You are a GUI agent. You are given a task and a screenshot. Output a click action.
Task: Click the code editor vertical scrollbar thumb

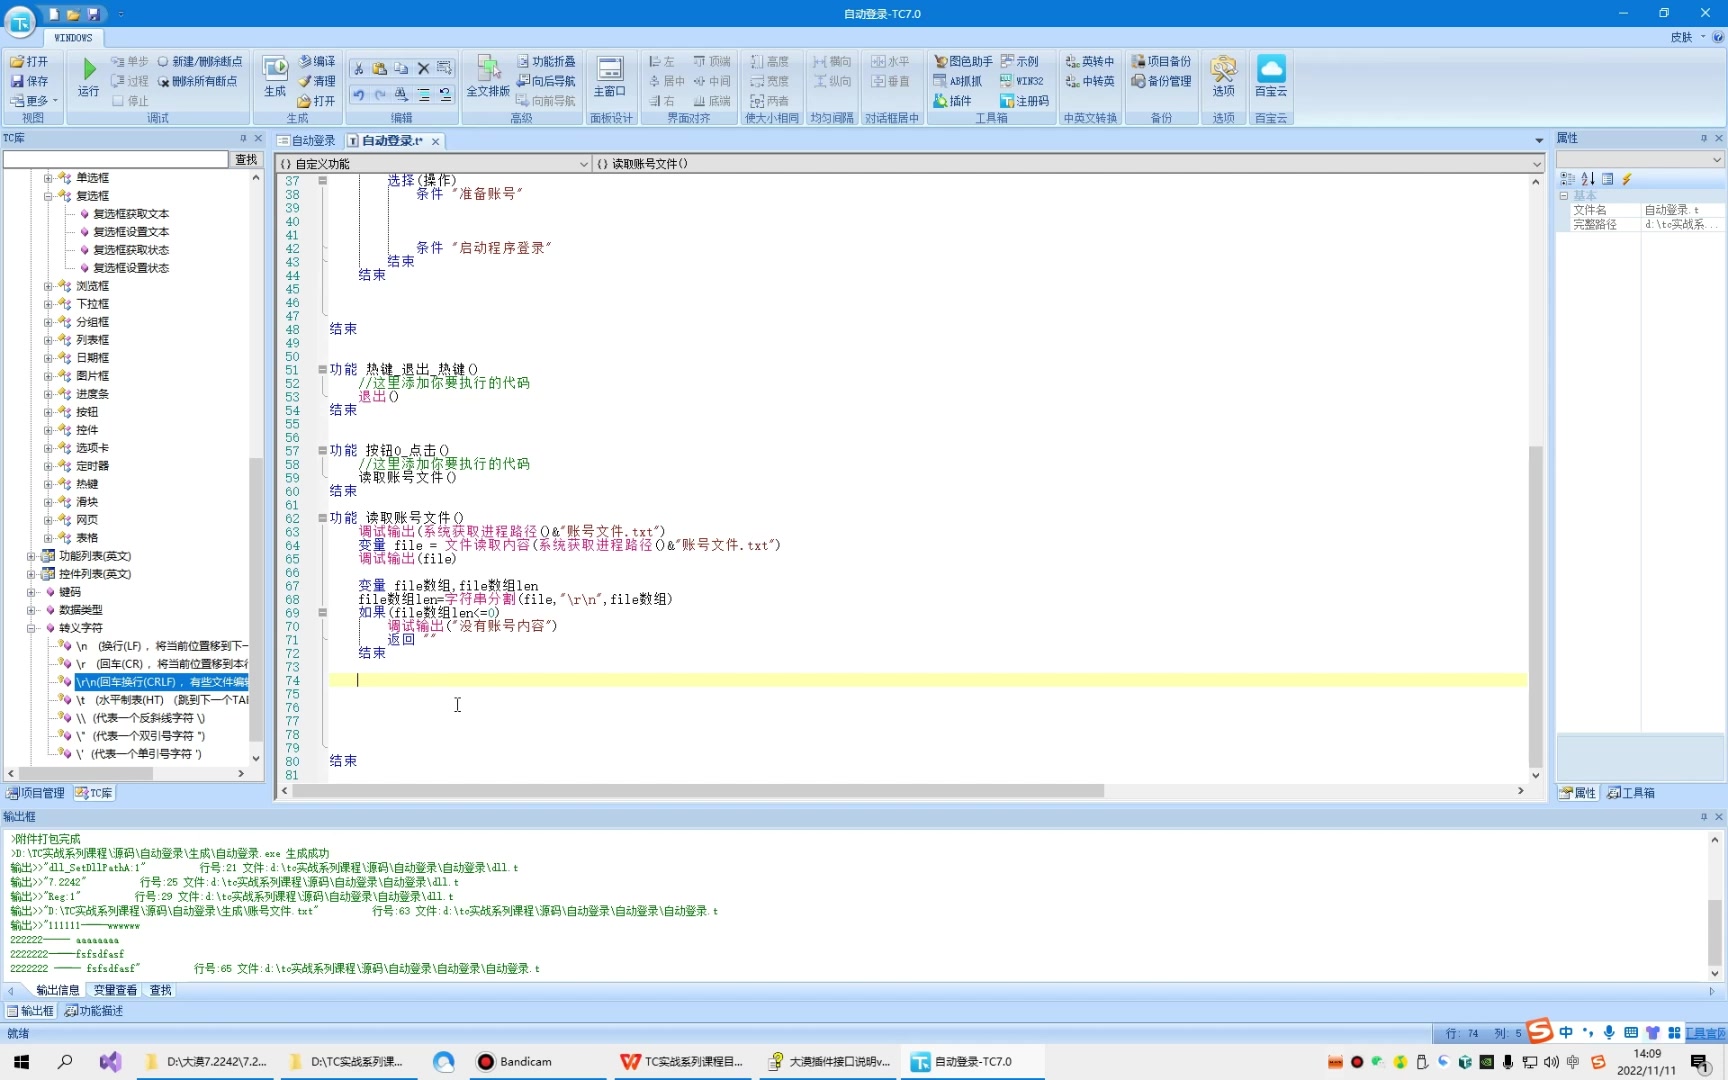[1535, 605]
